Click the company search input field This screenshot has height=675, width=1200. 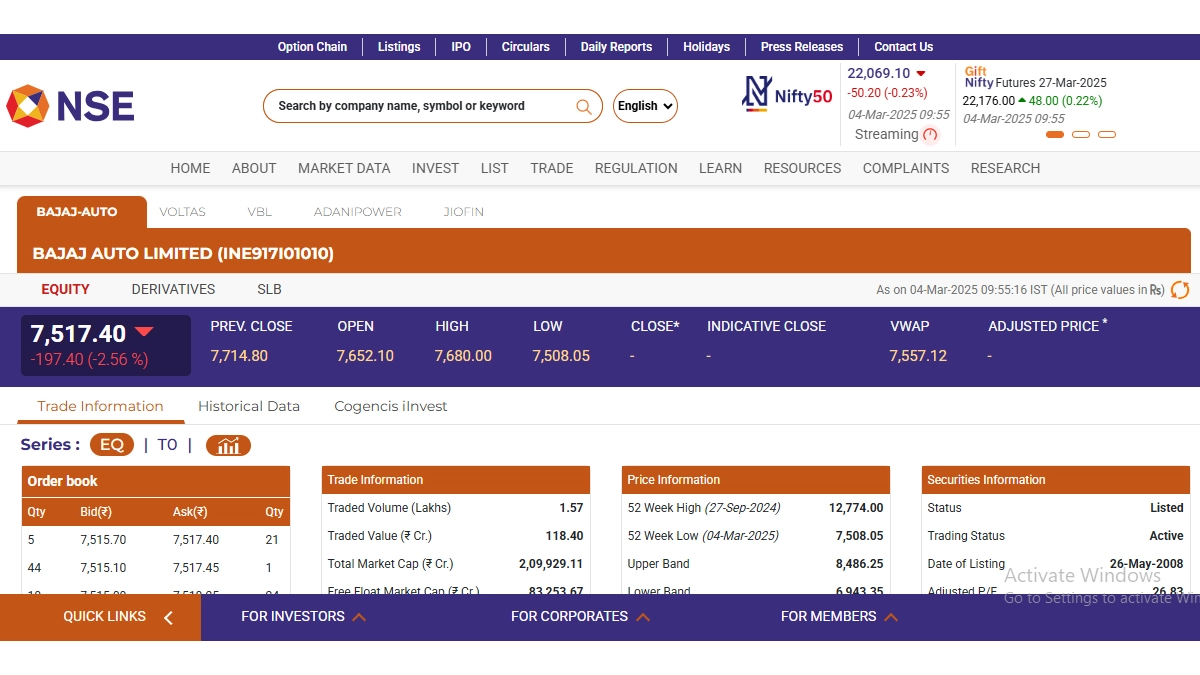pyautogui.click(x=420, y=106)
